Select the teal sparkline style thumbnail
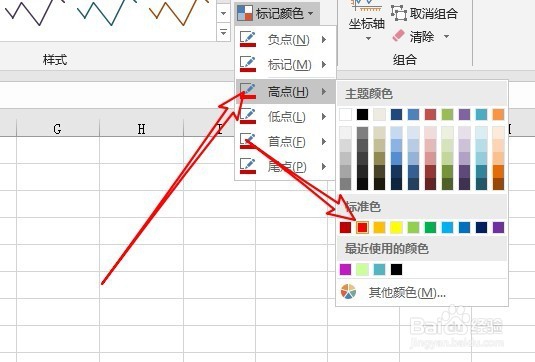535x362 pixels. tap(106, 13)
